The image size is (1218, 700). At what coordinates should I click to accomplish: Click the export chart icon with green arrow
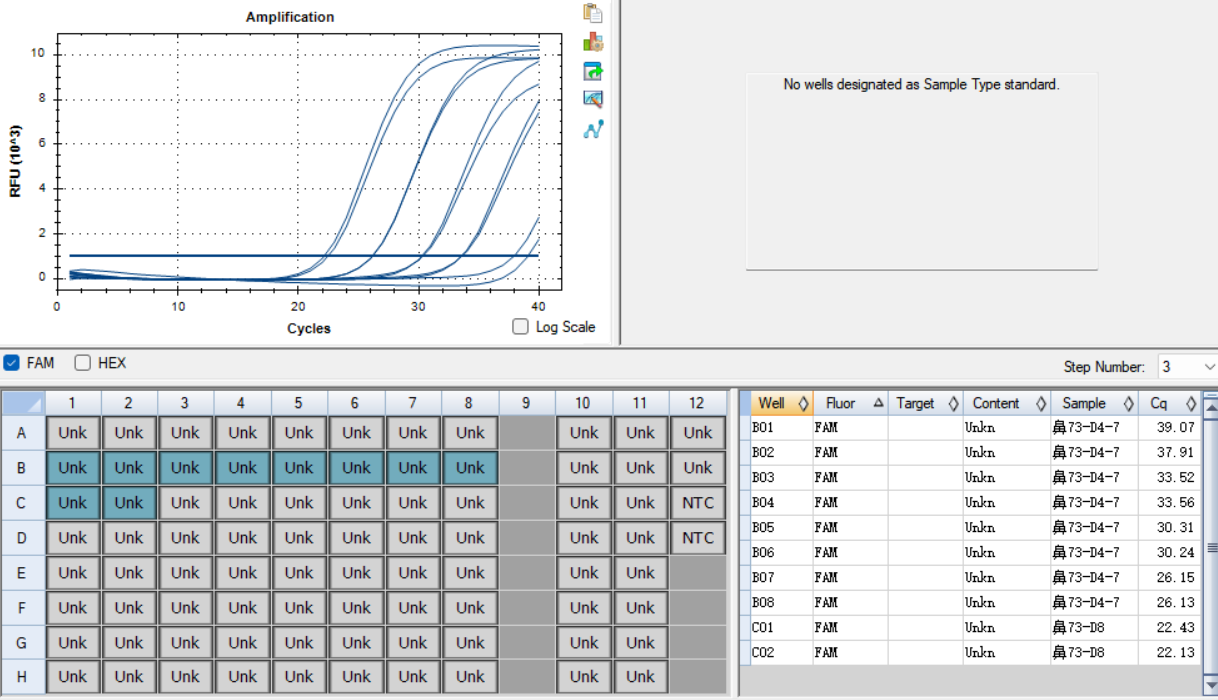pos(593,71)
